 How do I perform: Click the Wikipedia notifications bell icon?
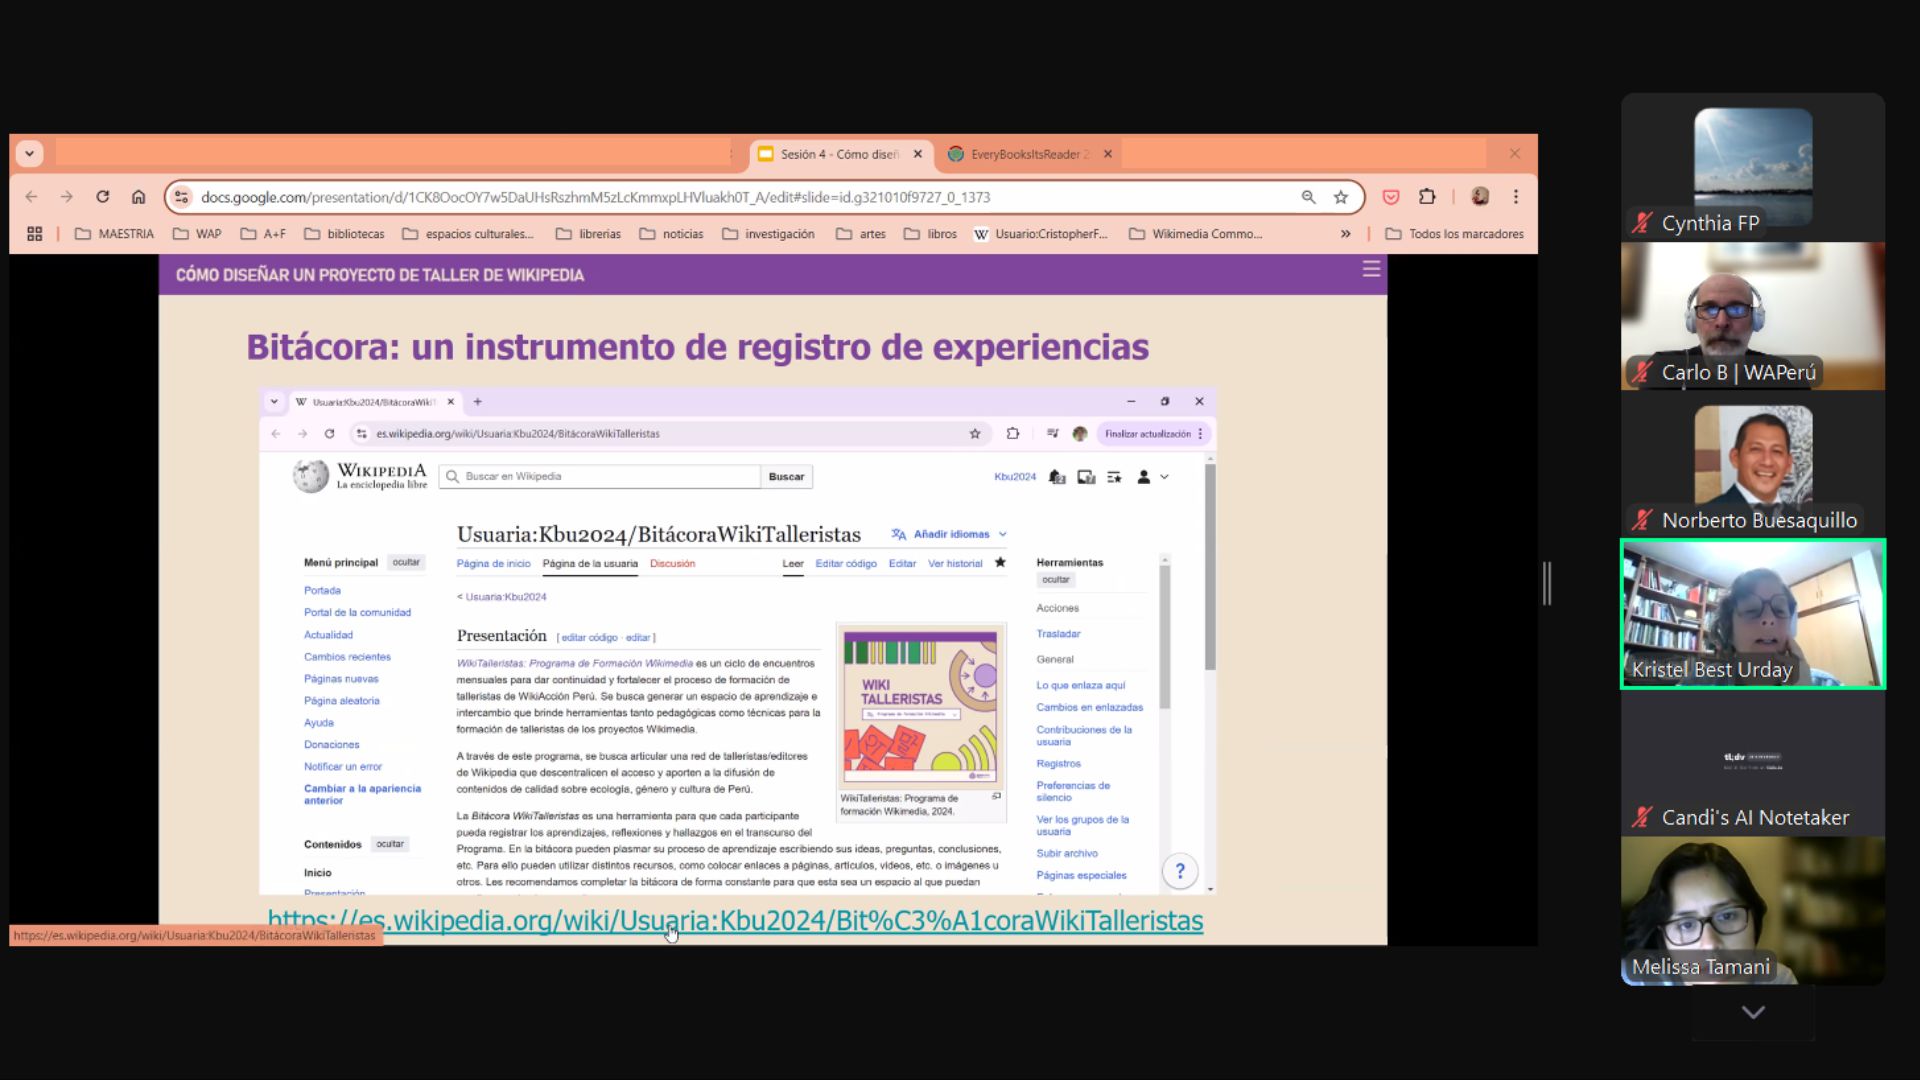(1057, 477)
